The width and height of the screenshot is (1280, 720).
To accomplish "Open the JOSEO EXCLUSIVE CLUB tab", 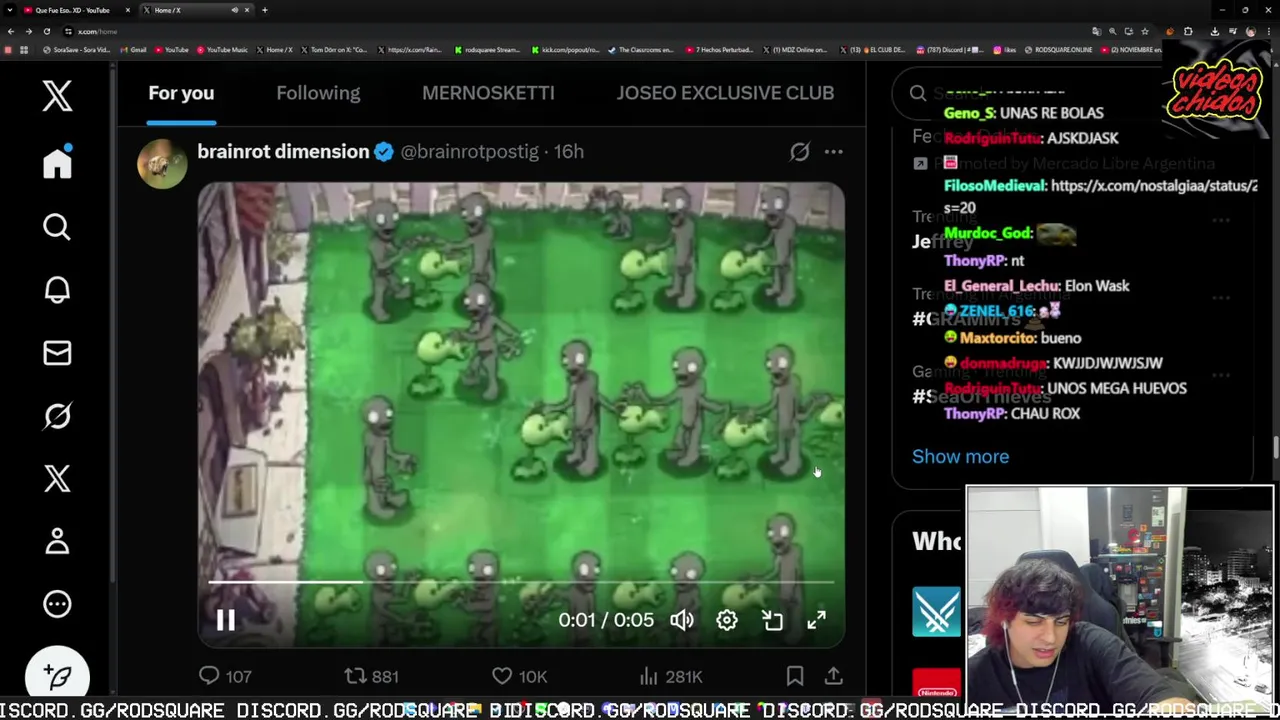I will 725,93.
